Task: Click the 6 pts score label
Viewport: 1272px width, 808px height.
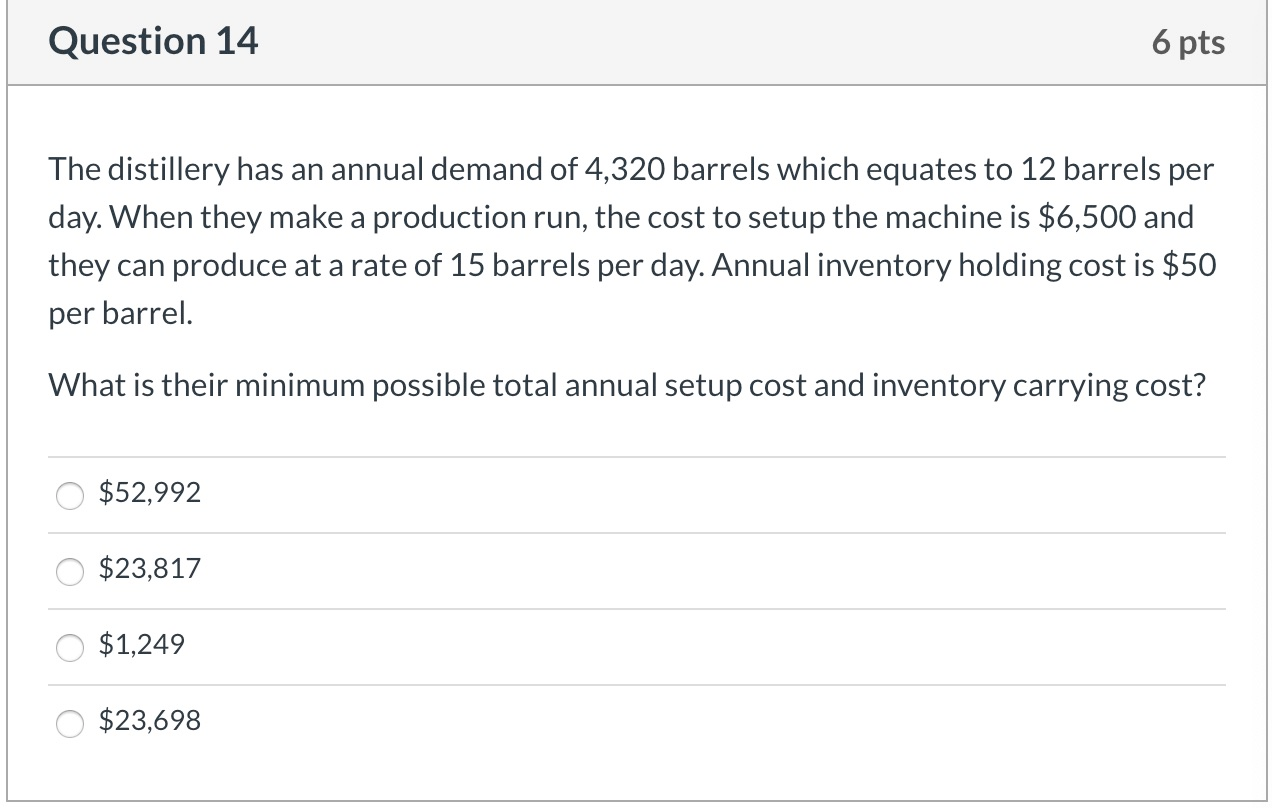Action: tap(1188, 43)
